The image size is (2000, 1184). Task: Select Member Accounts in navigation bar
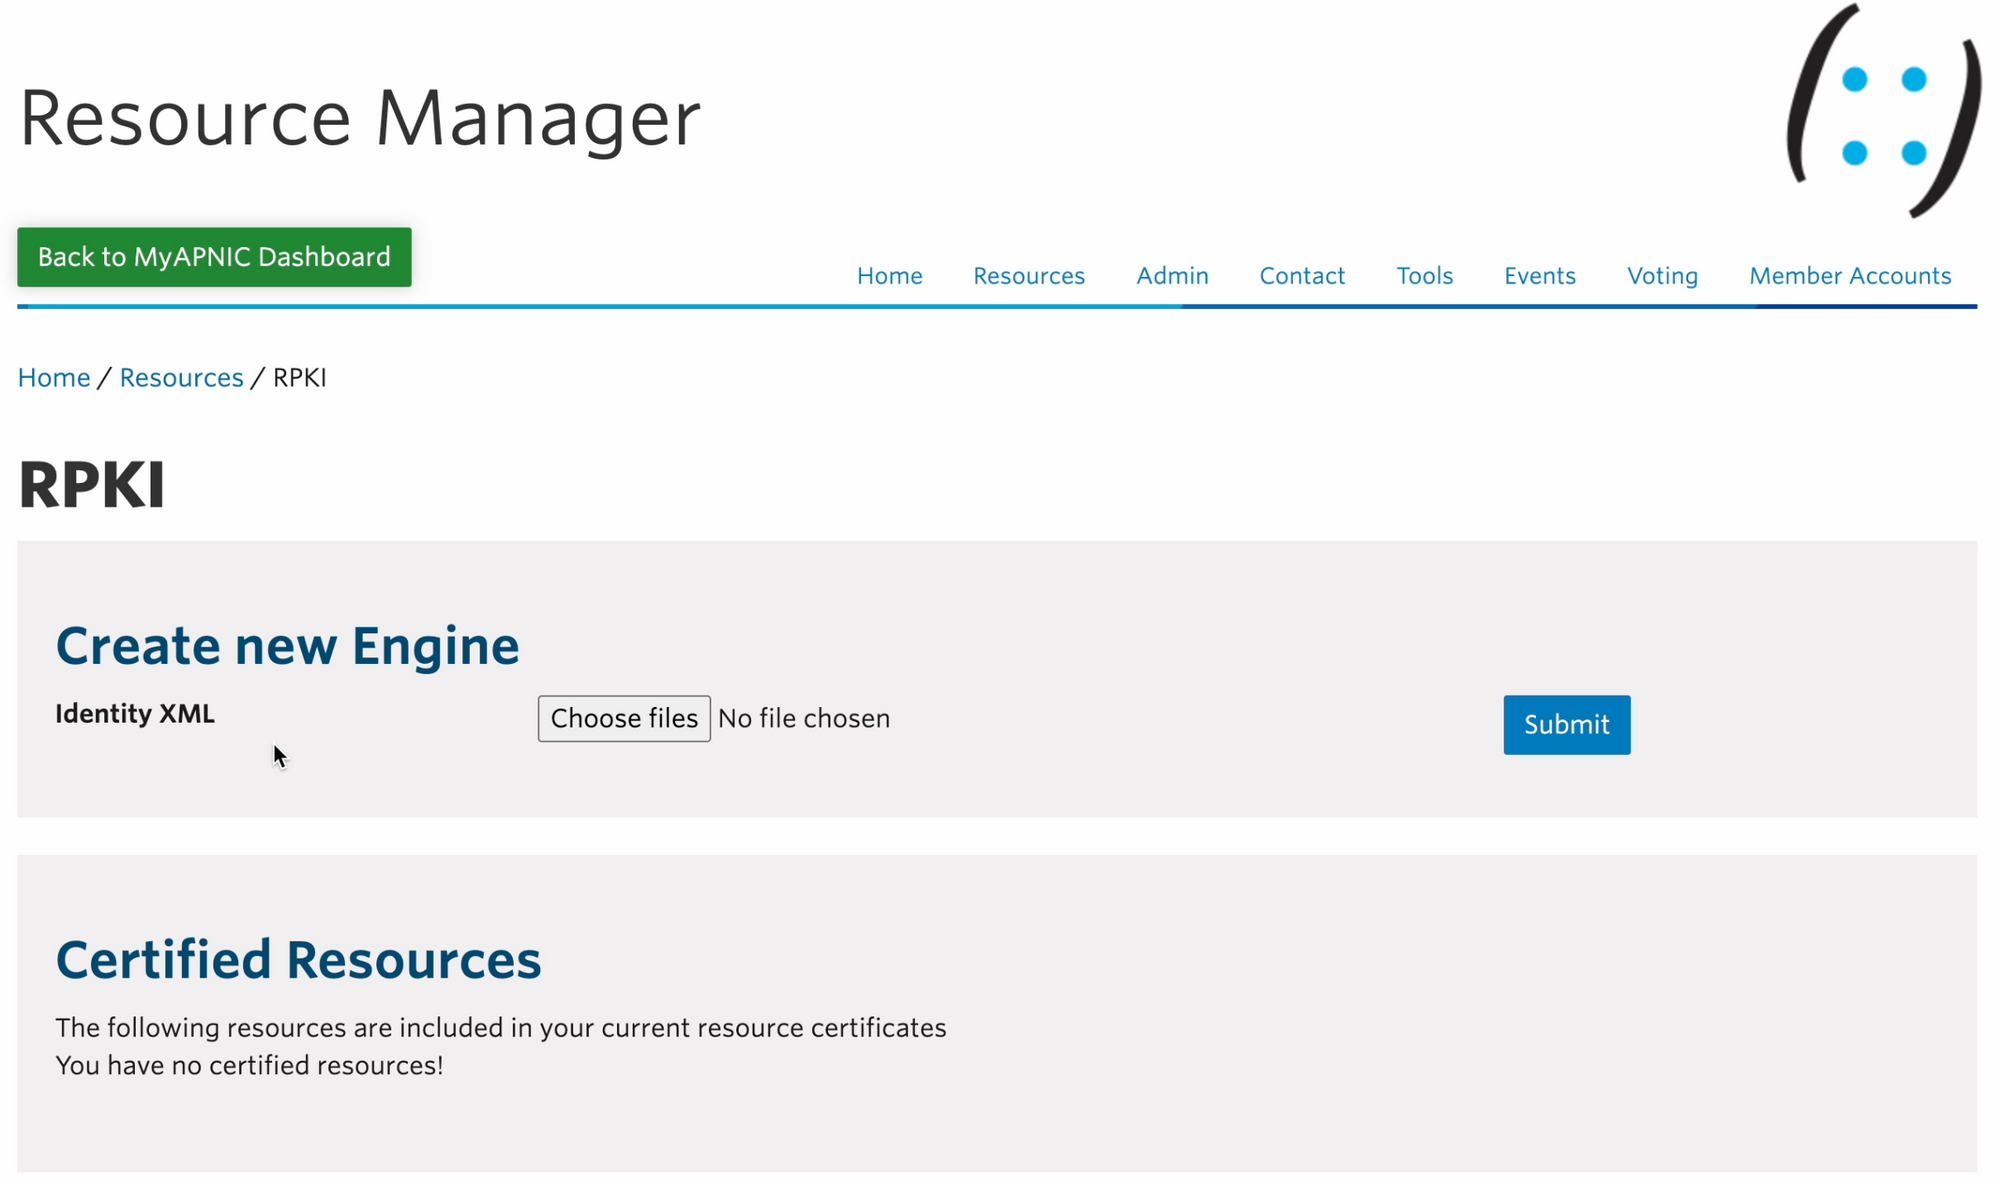point(1849,276)
